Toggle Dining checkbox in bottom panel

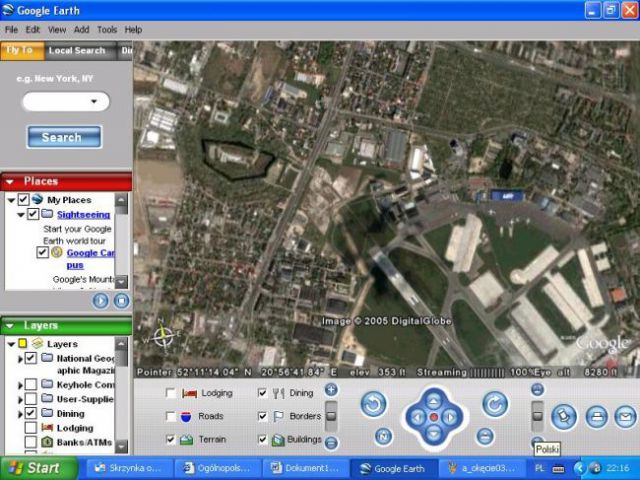point(262,393)
